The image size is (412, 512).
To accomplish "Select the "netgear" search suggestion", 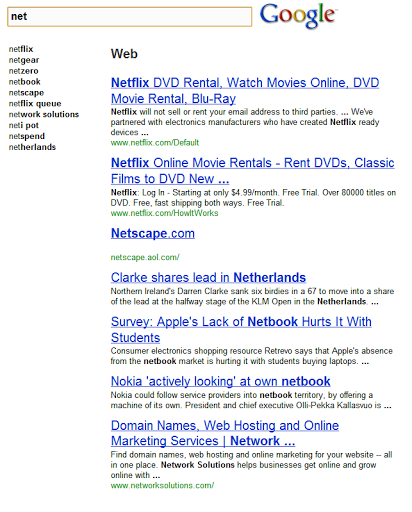I will [x=24, y=60].
